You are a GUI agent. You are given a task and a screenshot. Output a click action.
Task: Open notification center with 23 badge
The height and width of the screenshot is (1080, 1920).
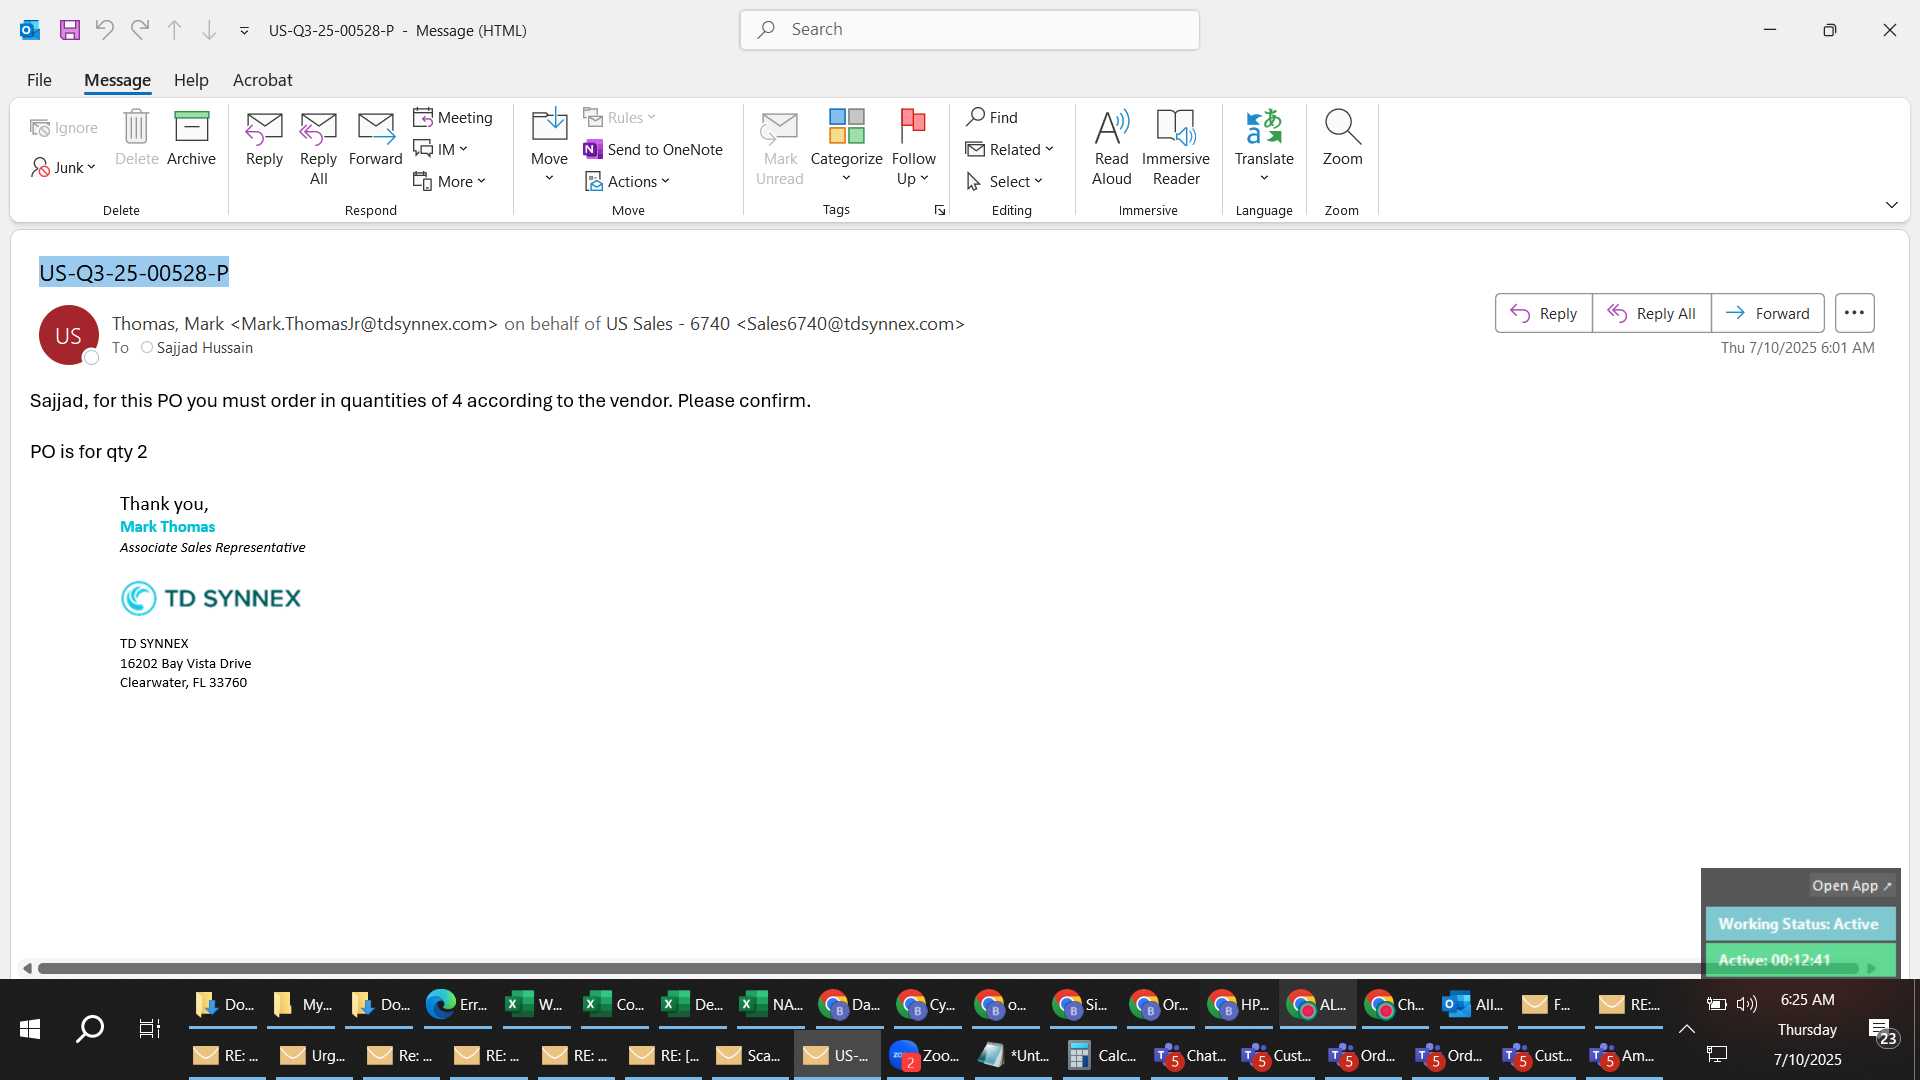1882,1032
